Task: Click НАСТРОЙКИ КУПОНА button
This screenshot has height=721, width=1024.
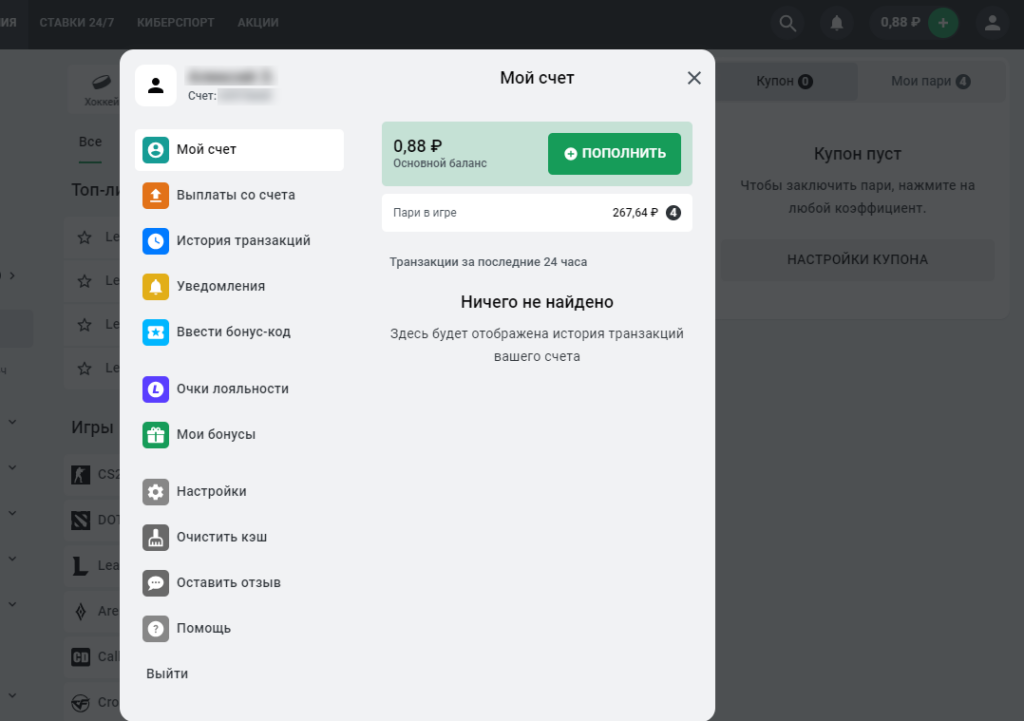Action: 857,259
